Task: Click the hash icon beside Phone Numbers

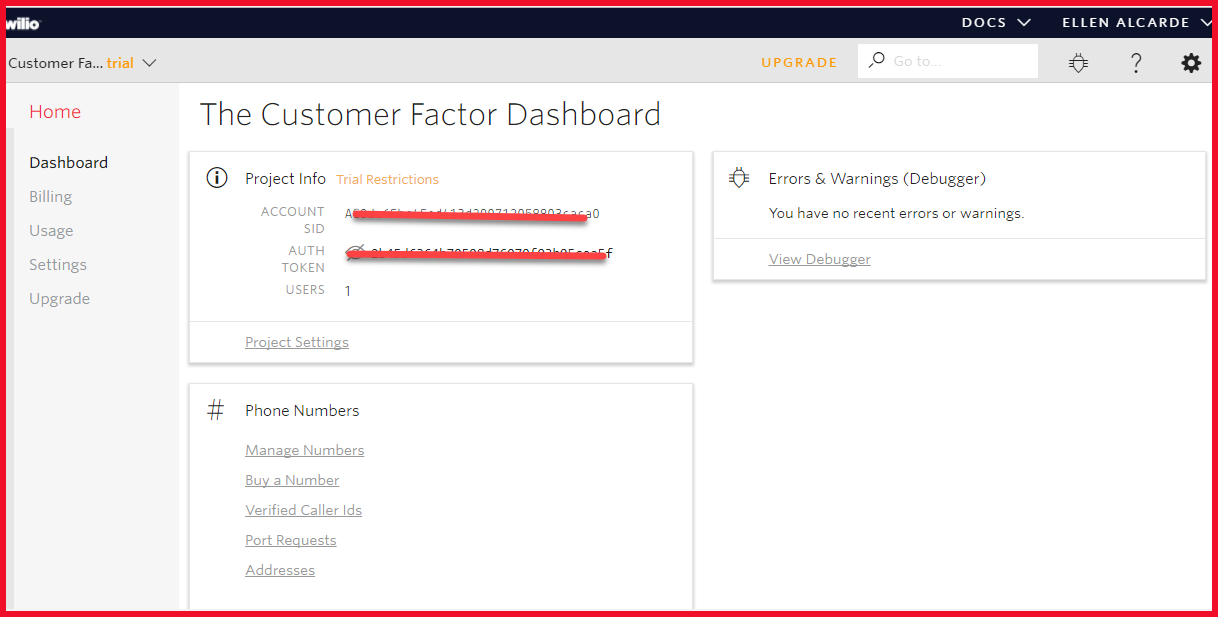Action: click(216, 410)
